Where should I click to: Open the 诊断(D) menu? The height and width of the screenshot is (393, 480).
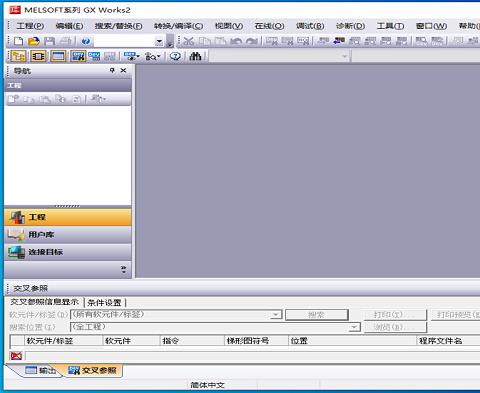[350, 26]
